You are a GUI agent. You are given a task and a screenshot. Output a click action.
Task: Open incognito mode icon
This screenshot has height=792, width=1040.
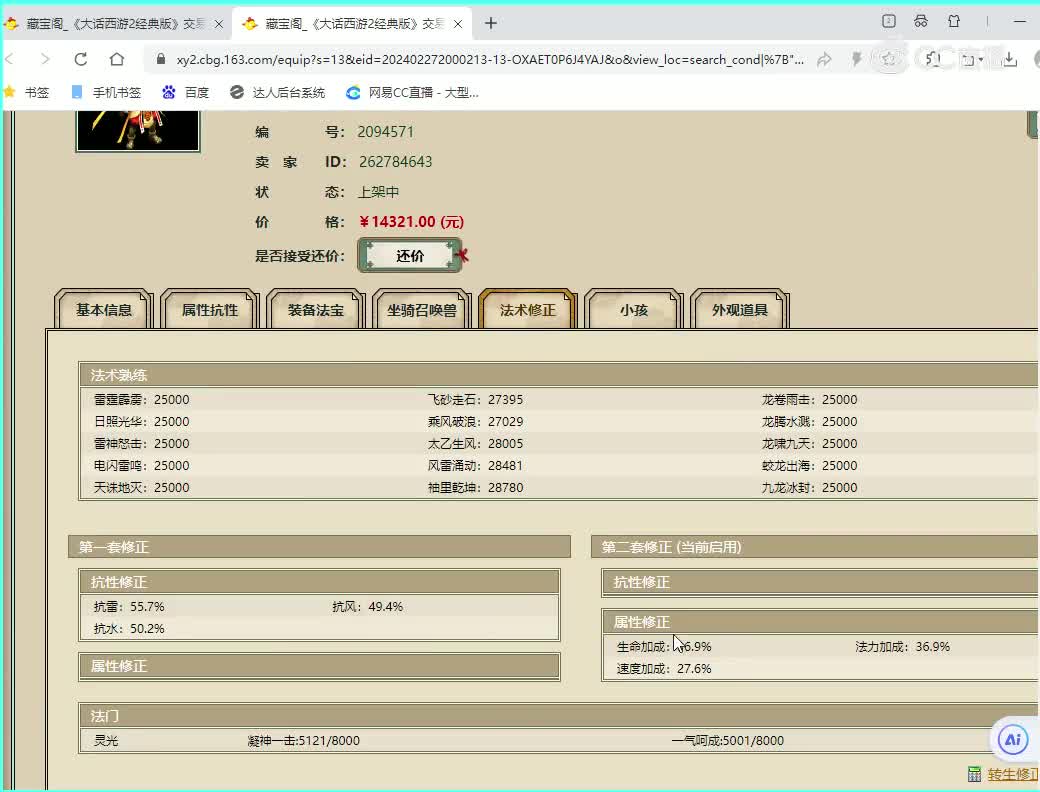coord(921,21)
